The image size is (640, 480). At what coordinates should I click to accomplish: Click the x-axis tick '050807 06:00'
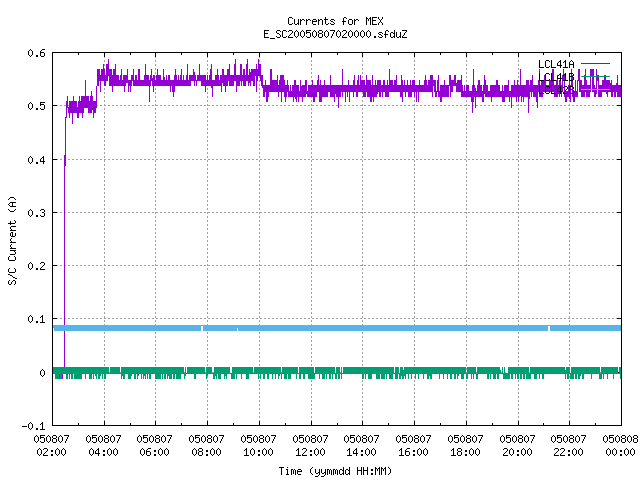point(154,445)
